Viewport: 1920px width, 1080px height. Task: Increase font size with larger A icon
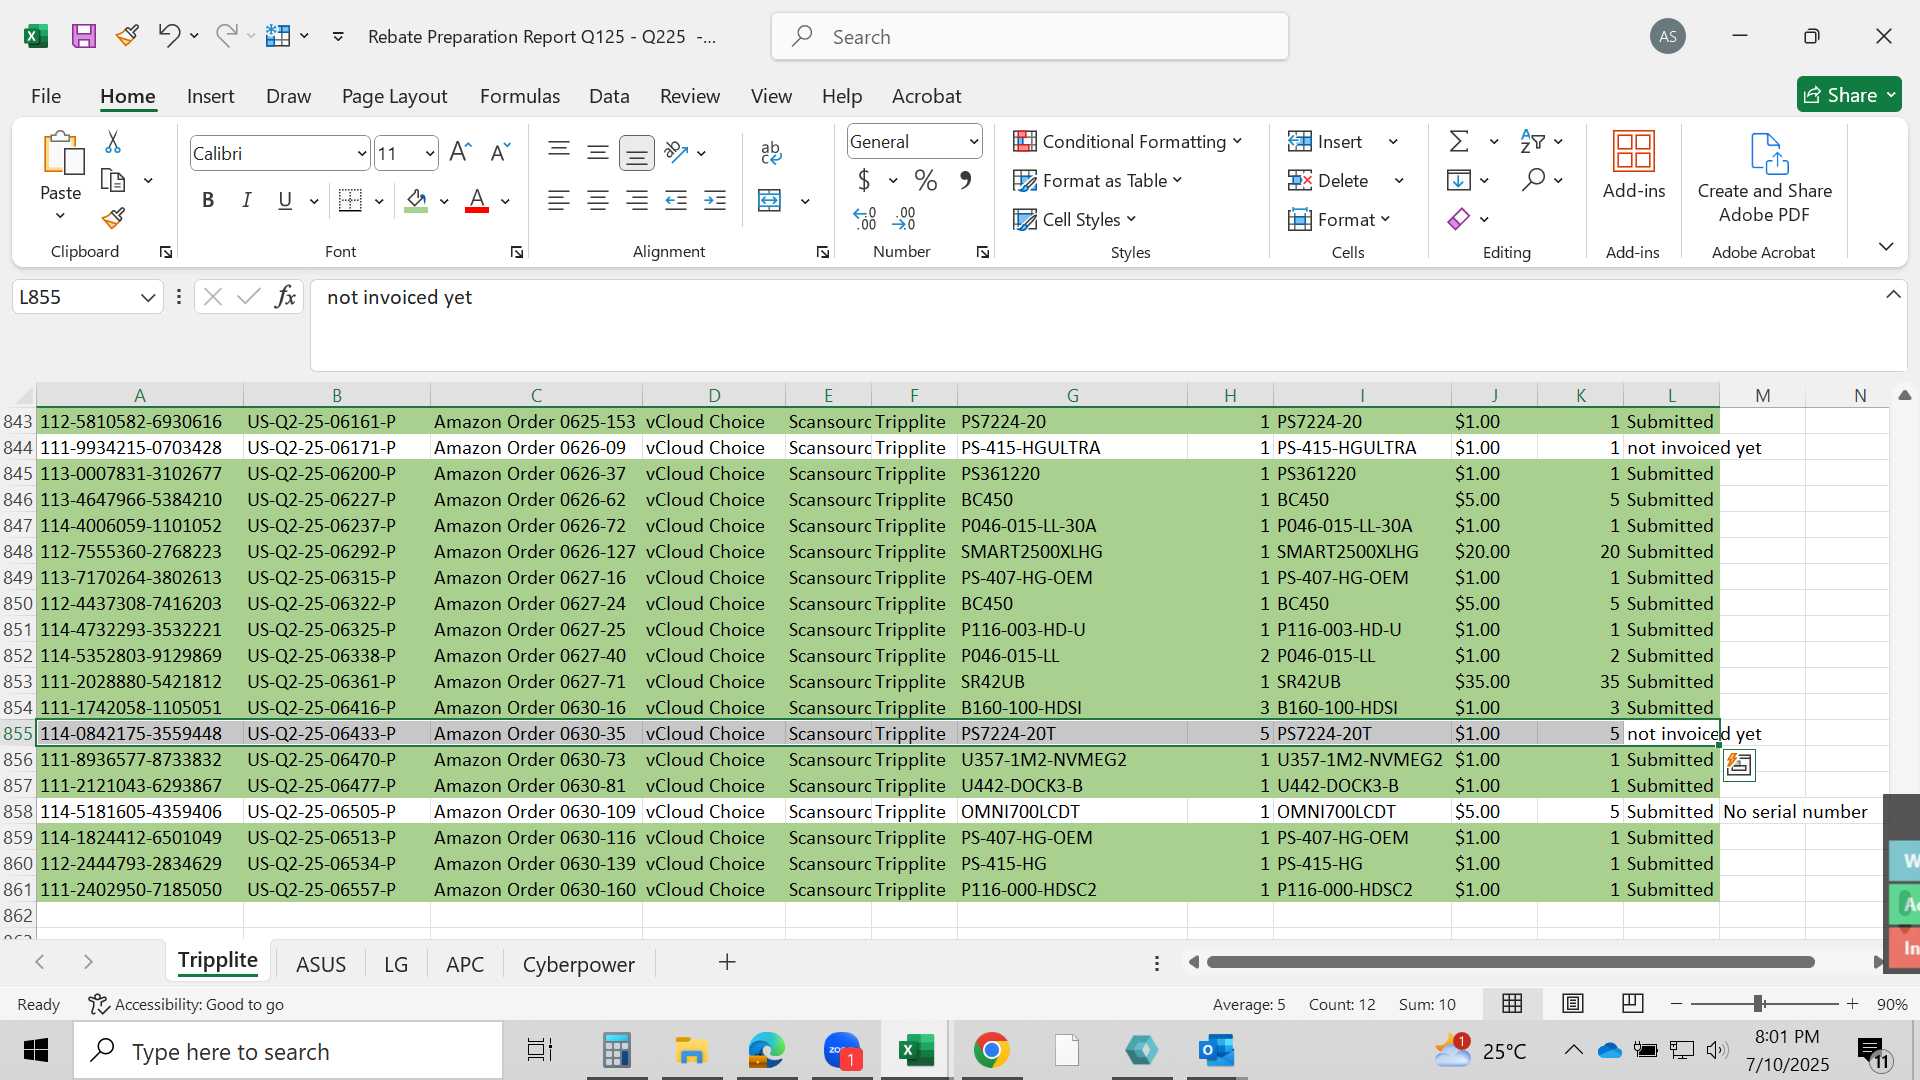click(x=460, y=152)
